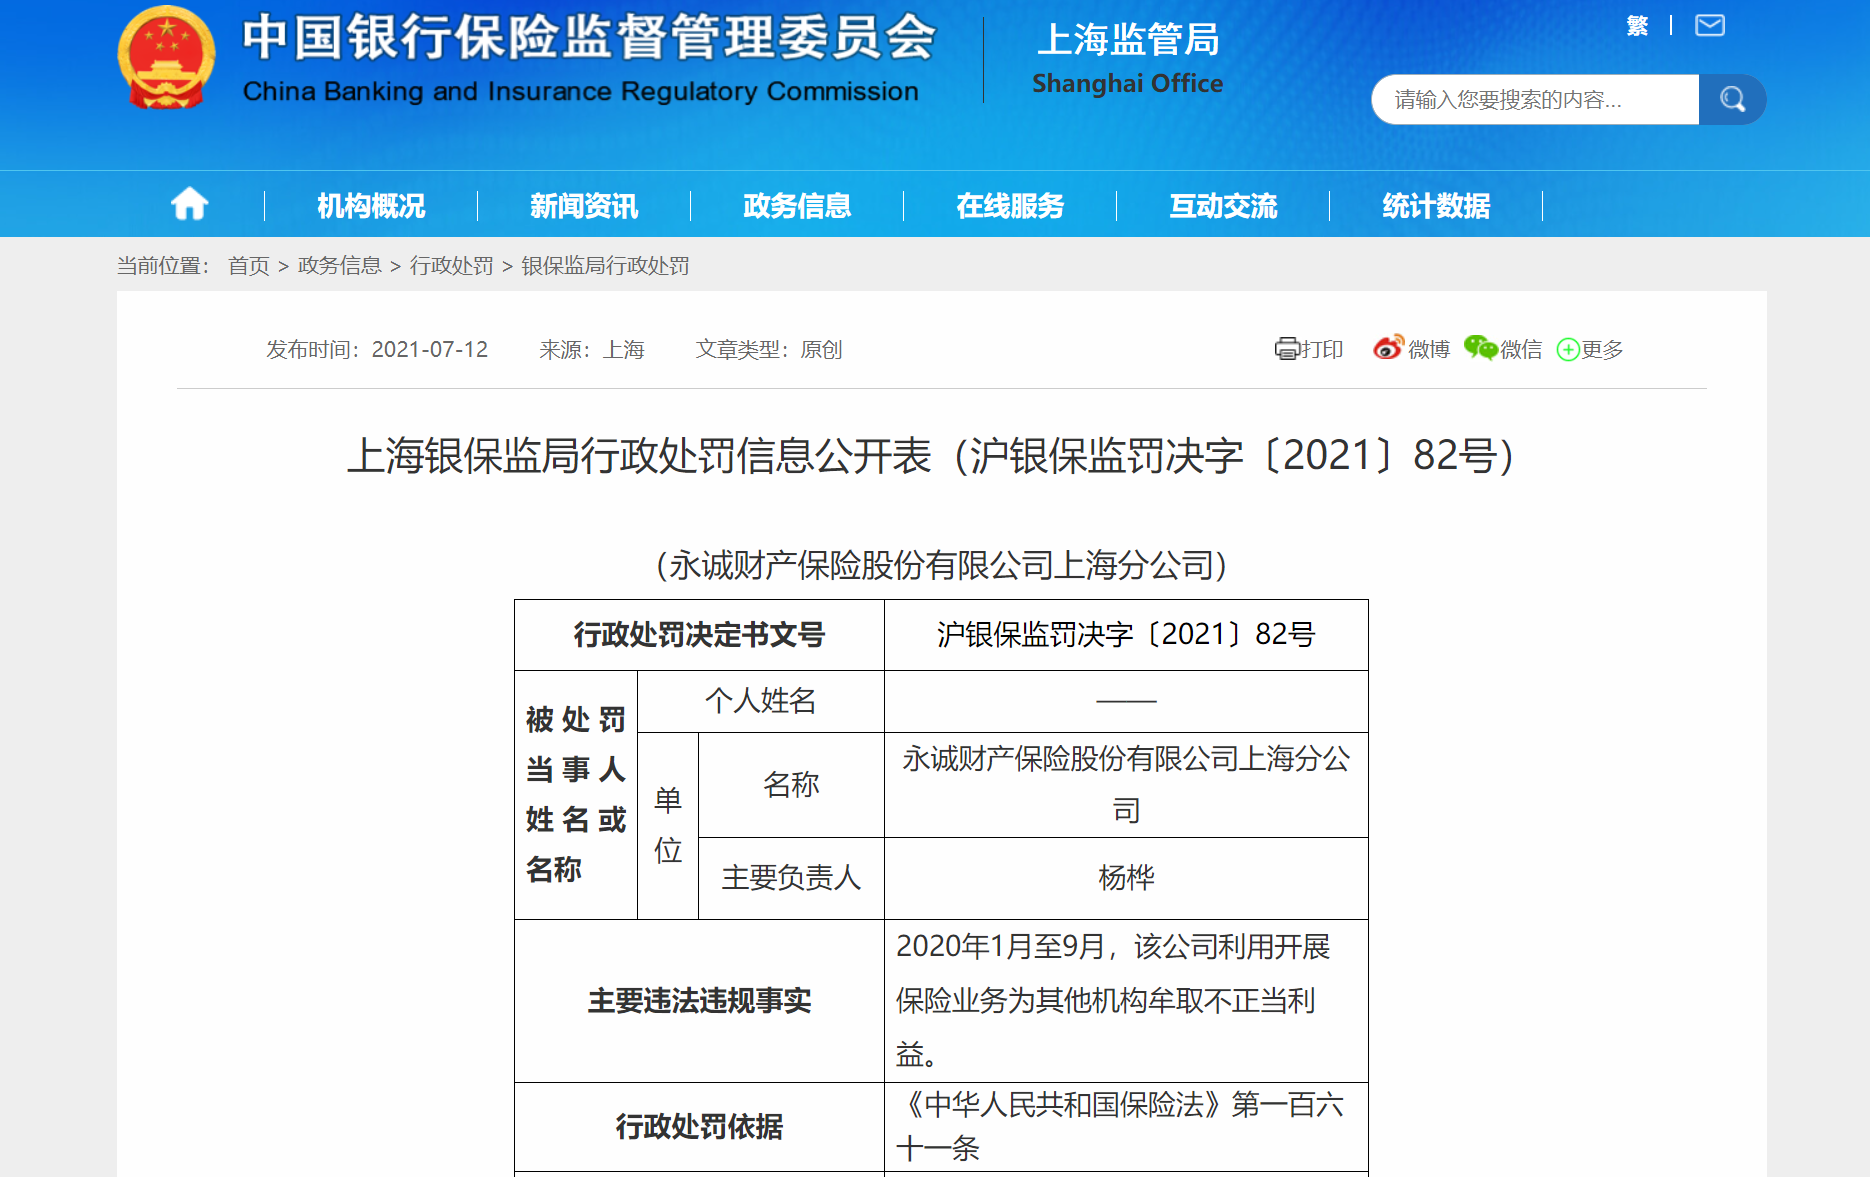Click violation text starting 2020年1月至9月
Viewport: 1870px width, 1177px height.
pos(1126,1001)
